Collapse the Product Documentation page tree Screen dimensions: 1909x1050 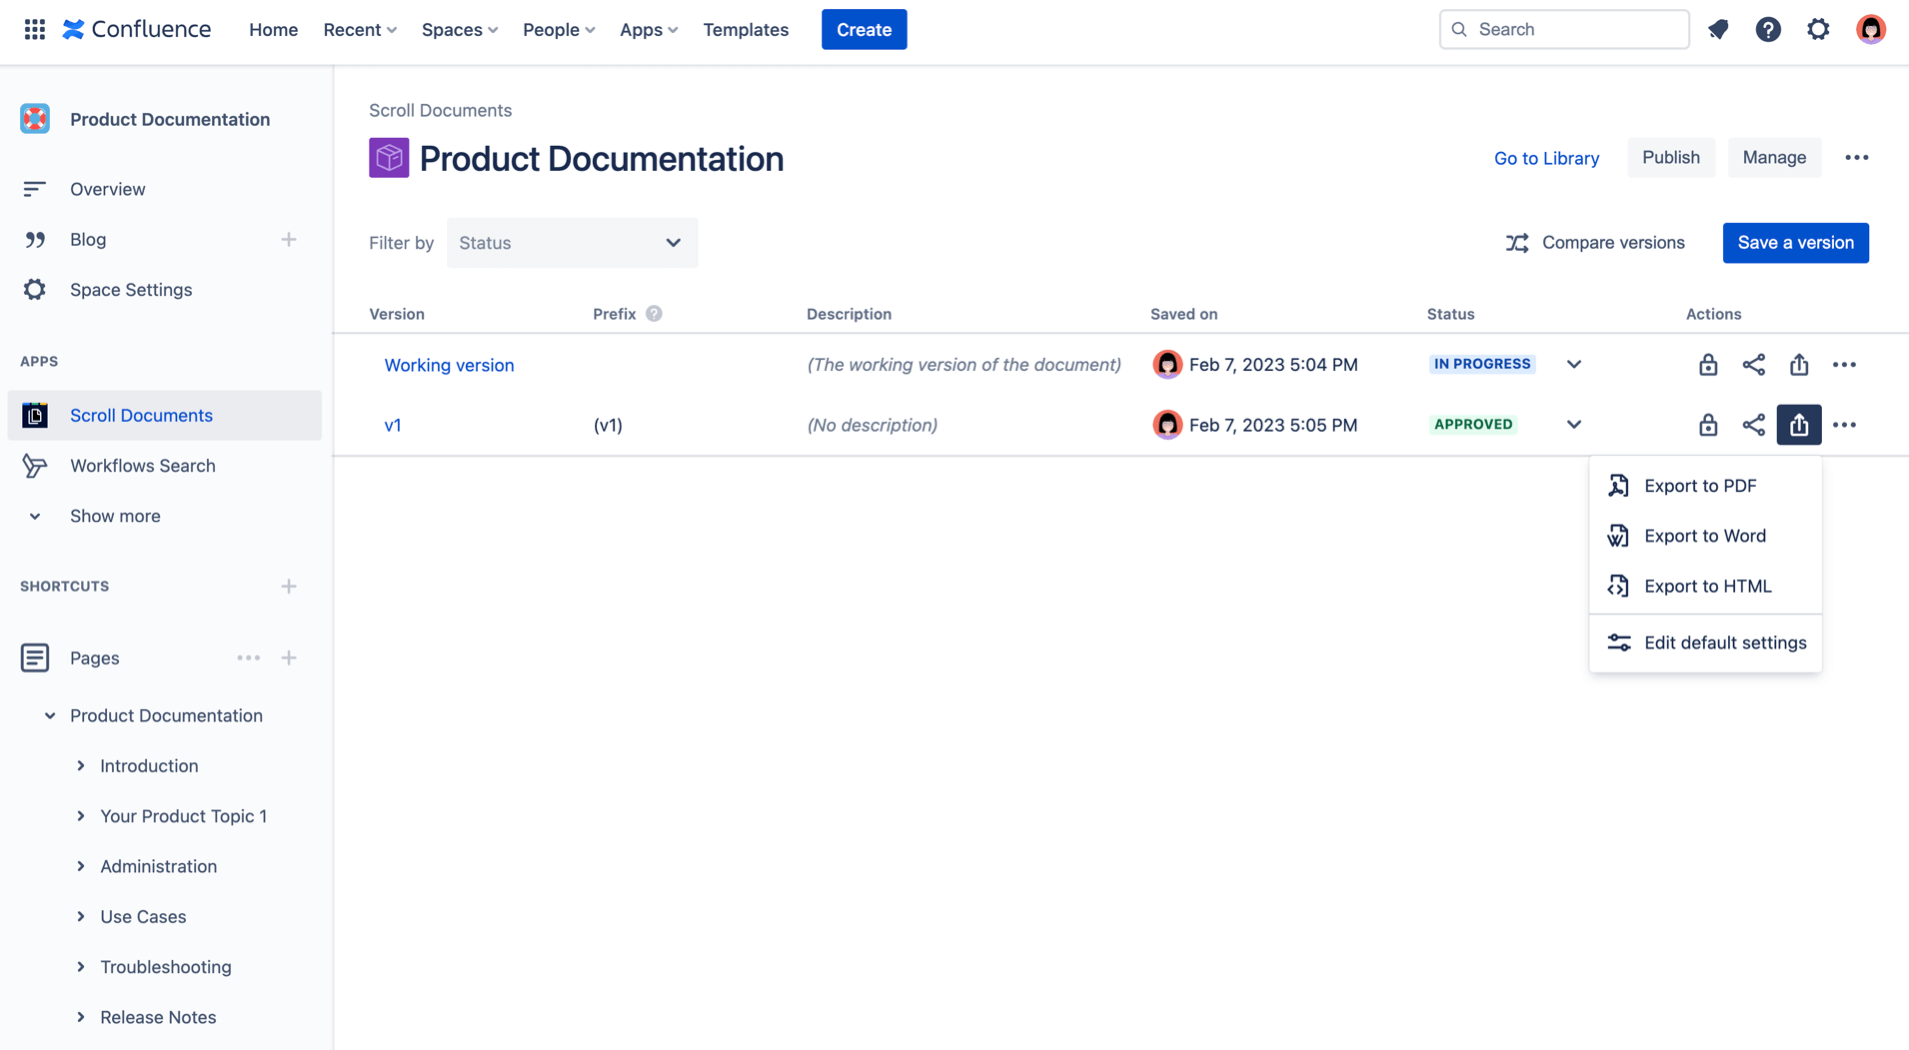pyautogui.click(x=50, y=716)
